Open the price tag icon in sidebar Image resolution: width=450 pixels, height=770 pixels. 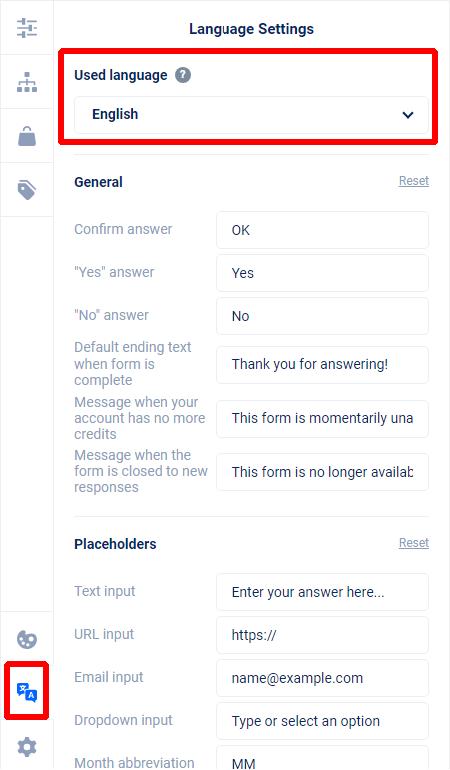point(27,190)
